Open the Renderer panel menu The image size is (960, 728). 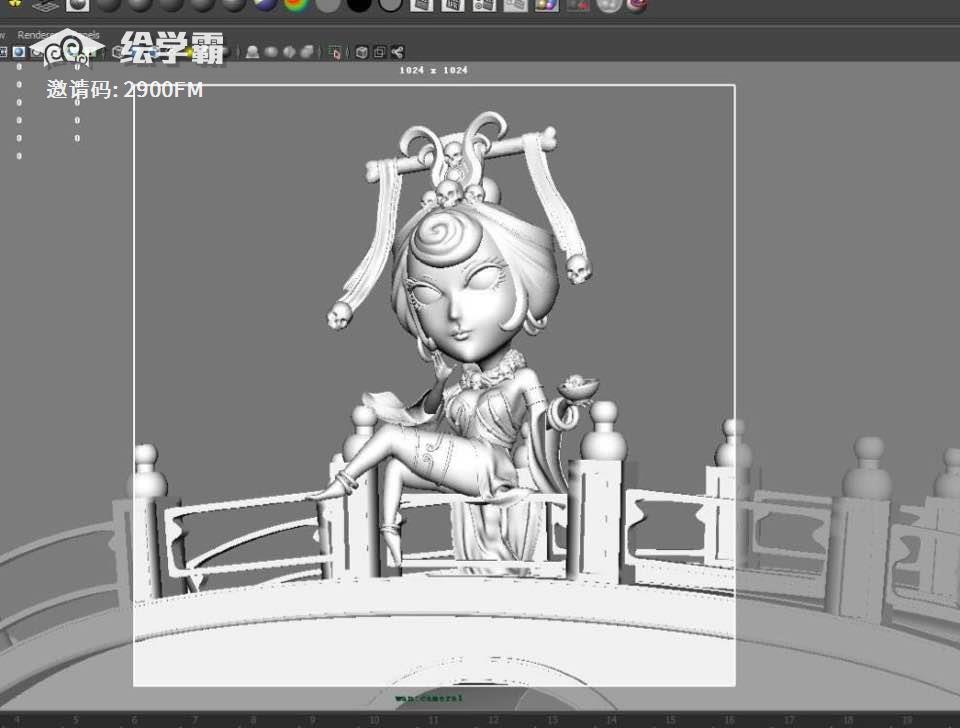[34, 35]
